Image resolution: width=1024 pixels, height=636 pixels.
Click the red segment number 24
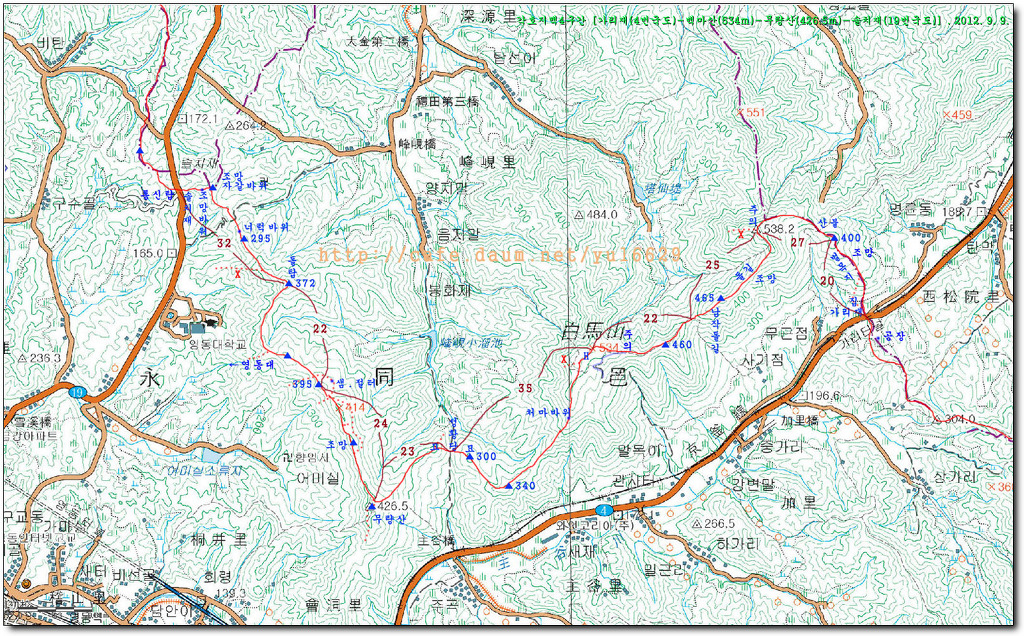tap(381, 423)
